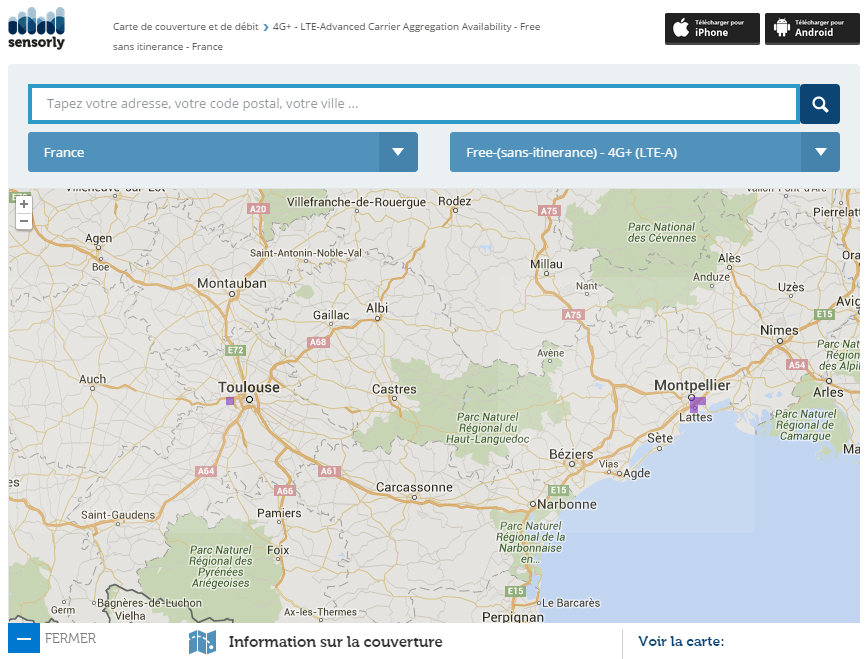Click the purple coverage marker near Montpellier
Screen dimensions: 866x659
pos(697,402)
